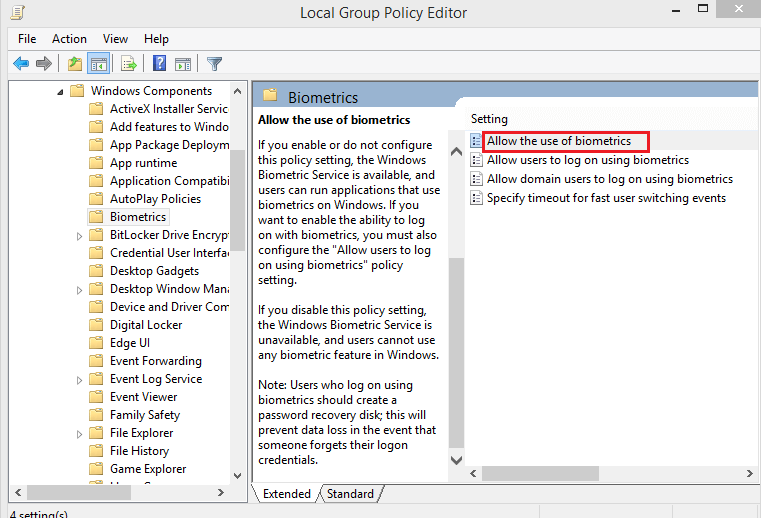Collapse the Windows Components tree node
This screenshot has width=761, height=518.
[x=60, y=92]
